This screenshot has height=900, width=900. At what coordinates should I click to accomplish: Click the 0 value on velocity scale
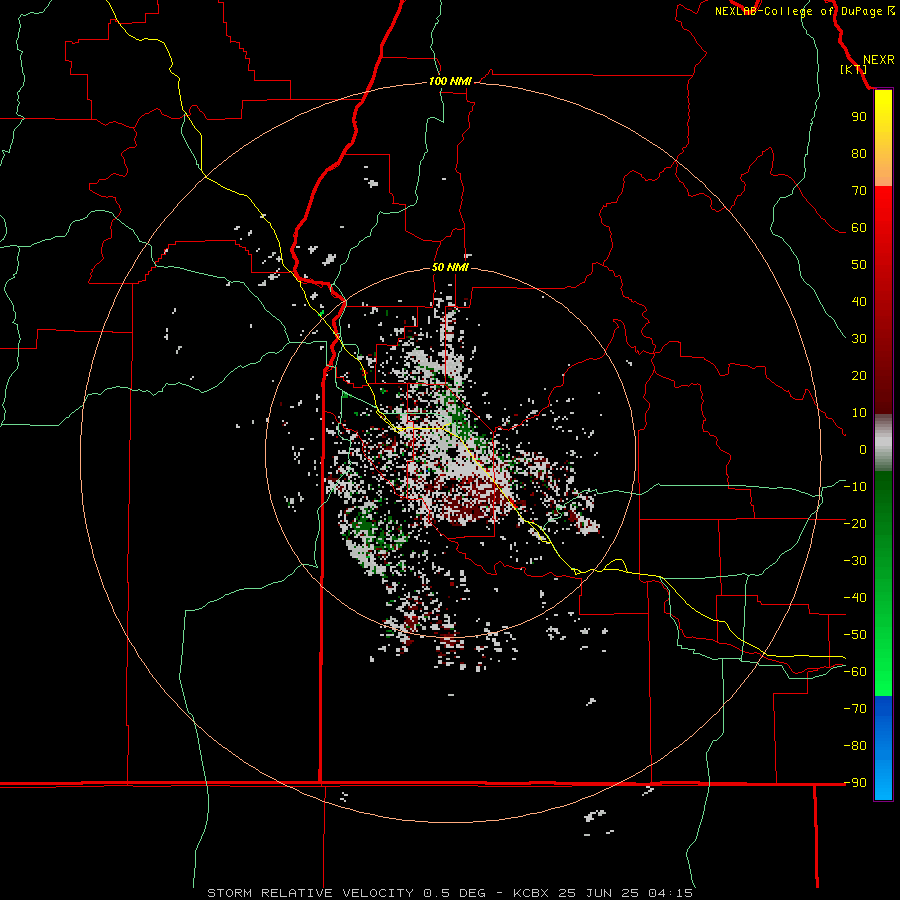pyautogui.click(x=863, y=449)
